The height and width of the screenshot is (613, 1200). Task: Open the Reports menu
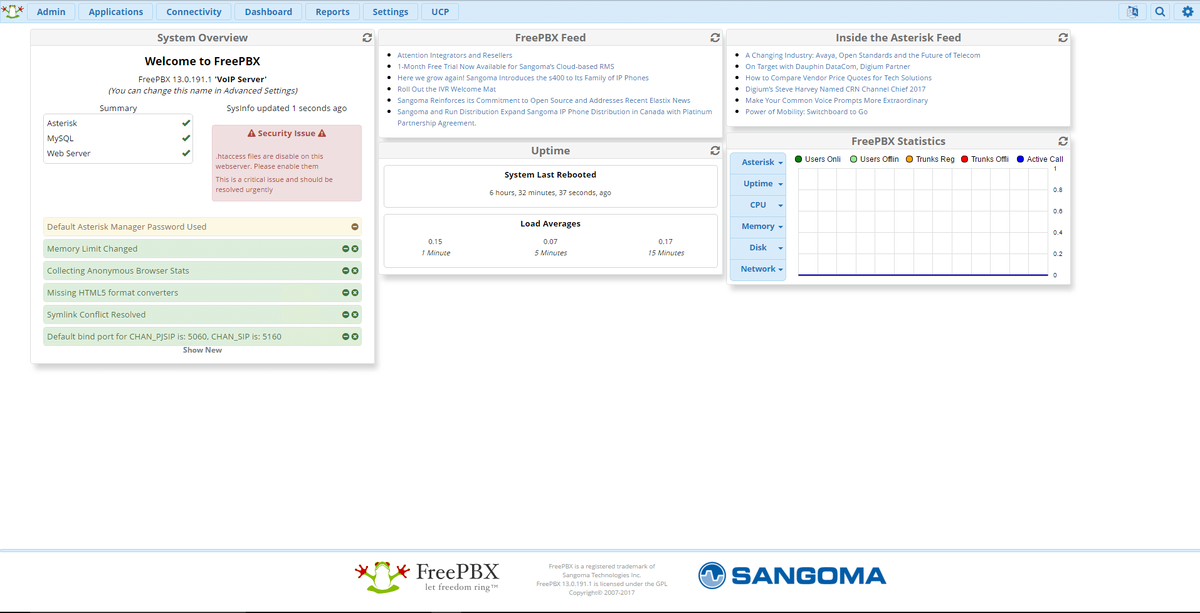point(333,12)
